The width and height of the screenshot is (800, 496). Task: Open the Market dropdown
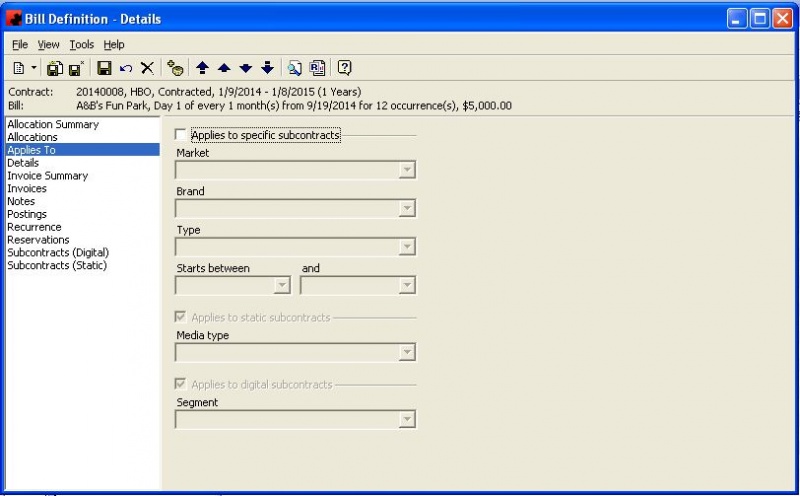406,170
